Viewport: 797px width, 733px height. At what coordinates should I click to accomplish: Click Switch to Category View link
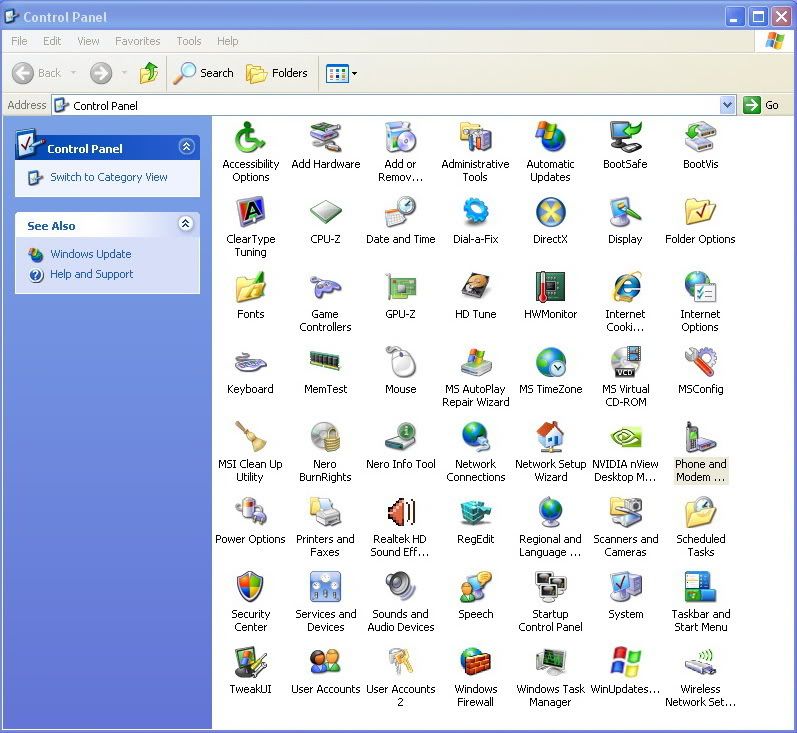108,177
